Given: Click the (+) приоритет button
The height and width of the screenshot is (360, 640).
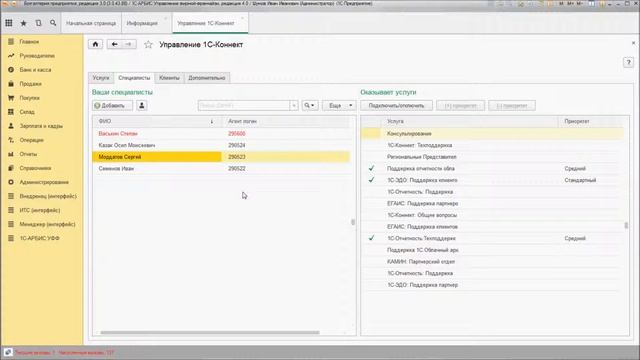Looking at the screenshot, I should click(x=460, y=106).
